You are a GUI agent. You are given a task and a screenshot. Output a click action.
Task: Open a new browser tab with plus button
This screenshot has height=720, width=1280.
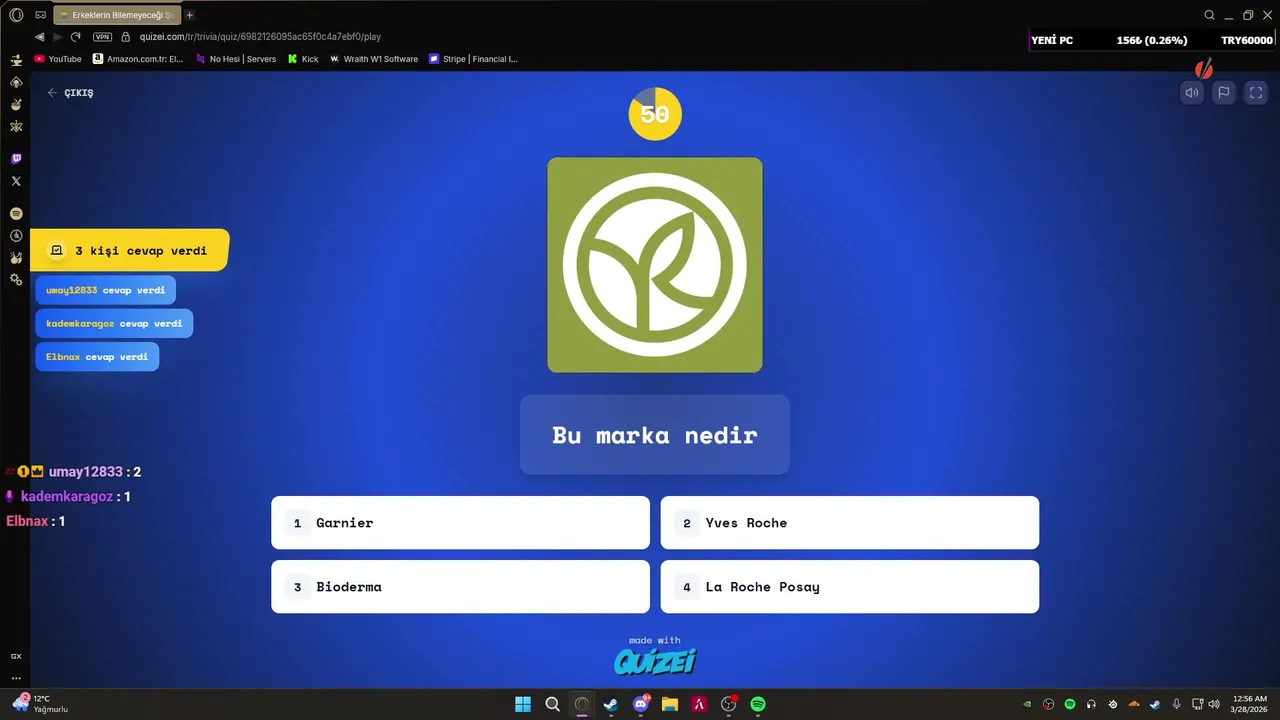click(x=190, y=15)
